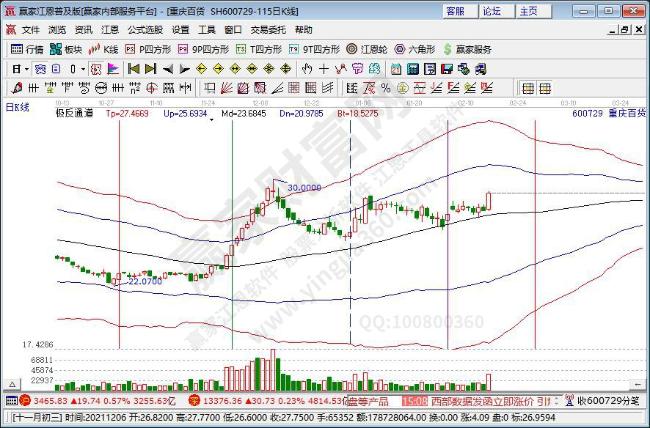Click the colorful flag chart icon
The height and width of the screenshot is (428, 650).
tap(113, 69)
